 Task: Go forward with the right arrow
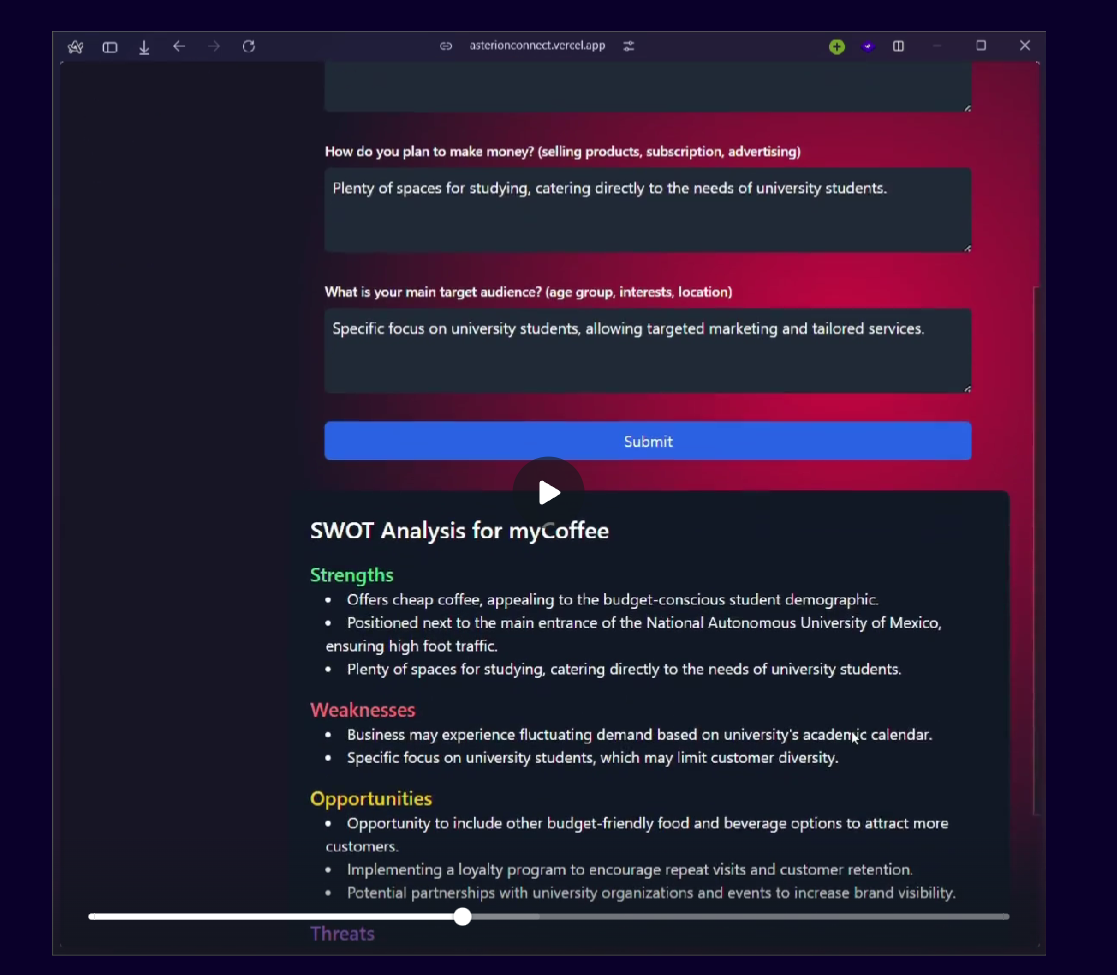(x=214, y=46)
